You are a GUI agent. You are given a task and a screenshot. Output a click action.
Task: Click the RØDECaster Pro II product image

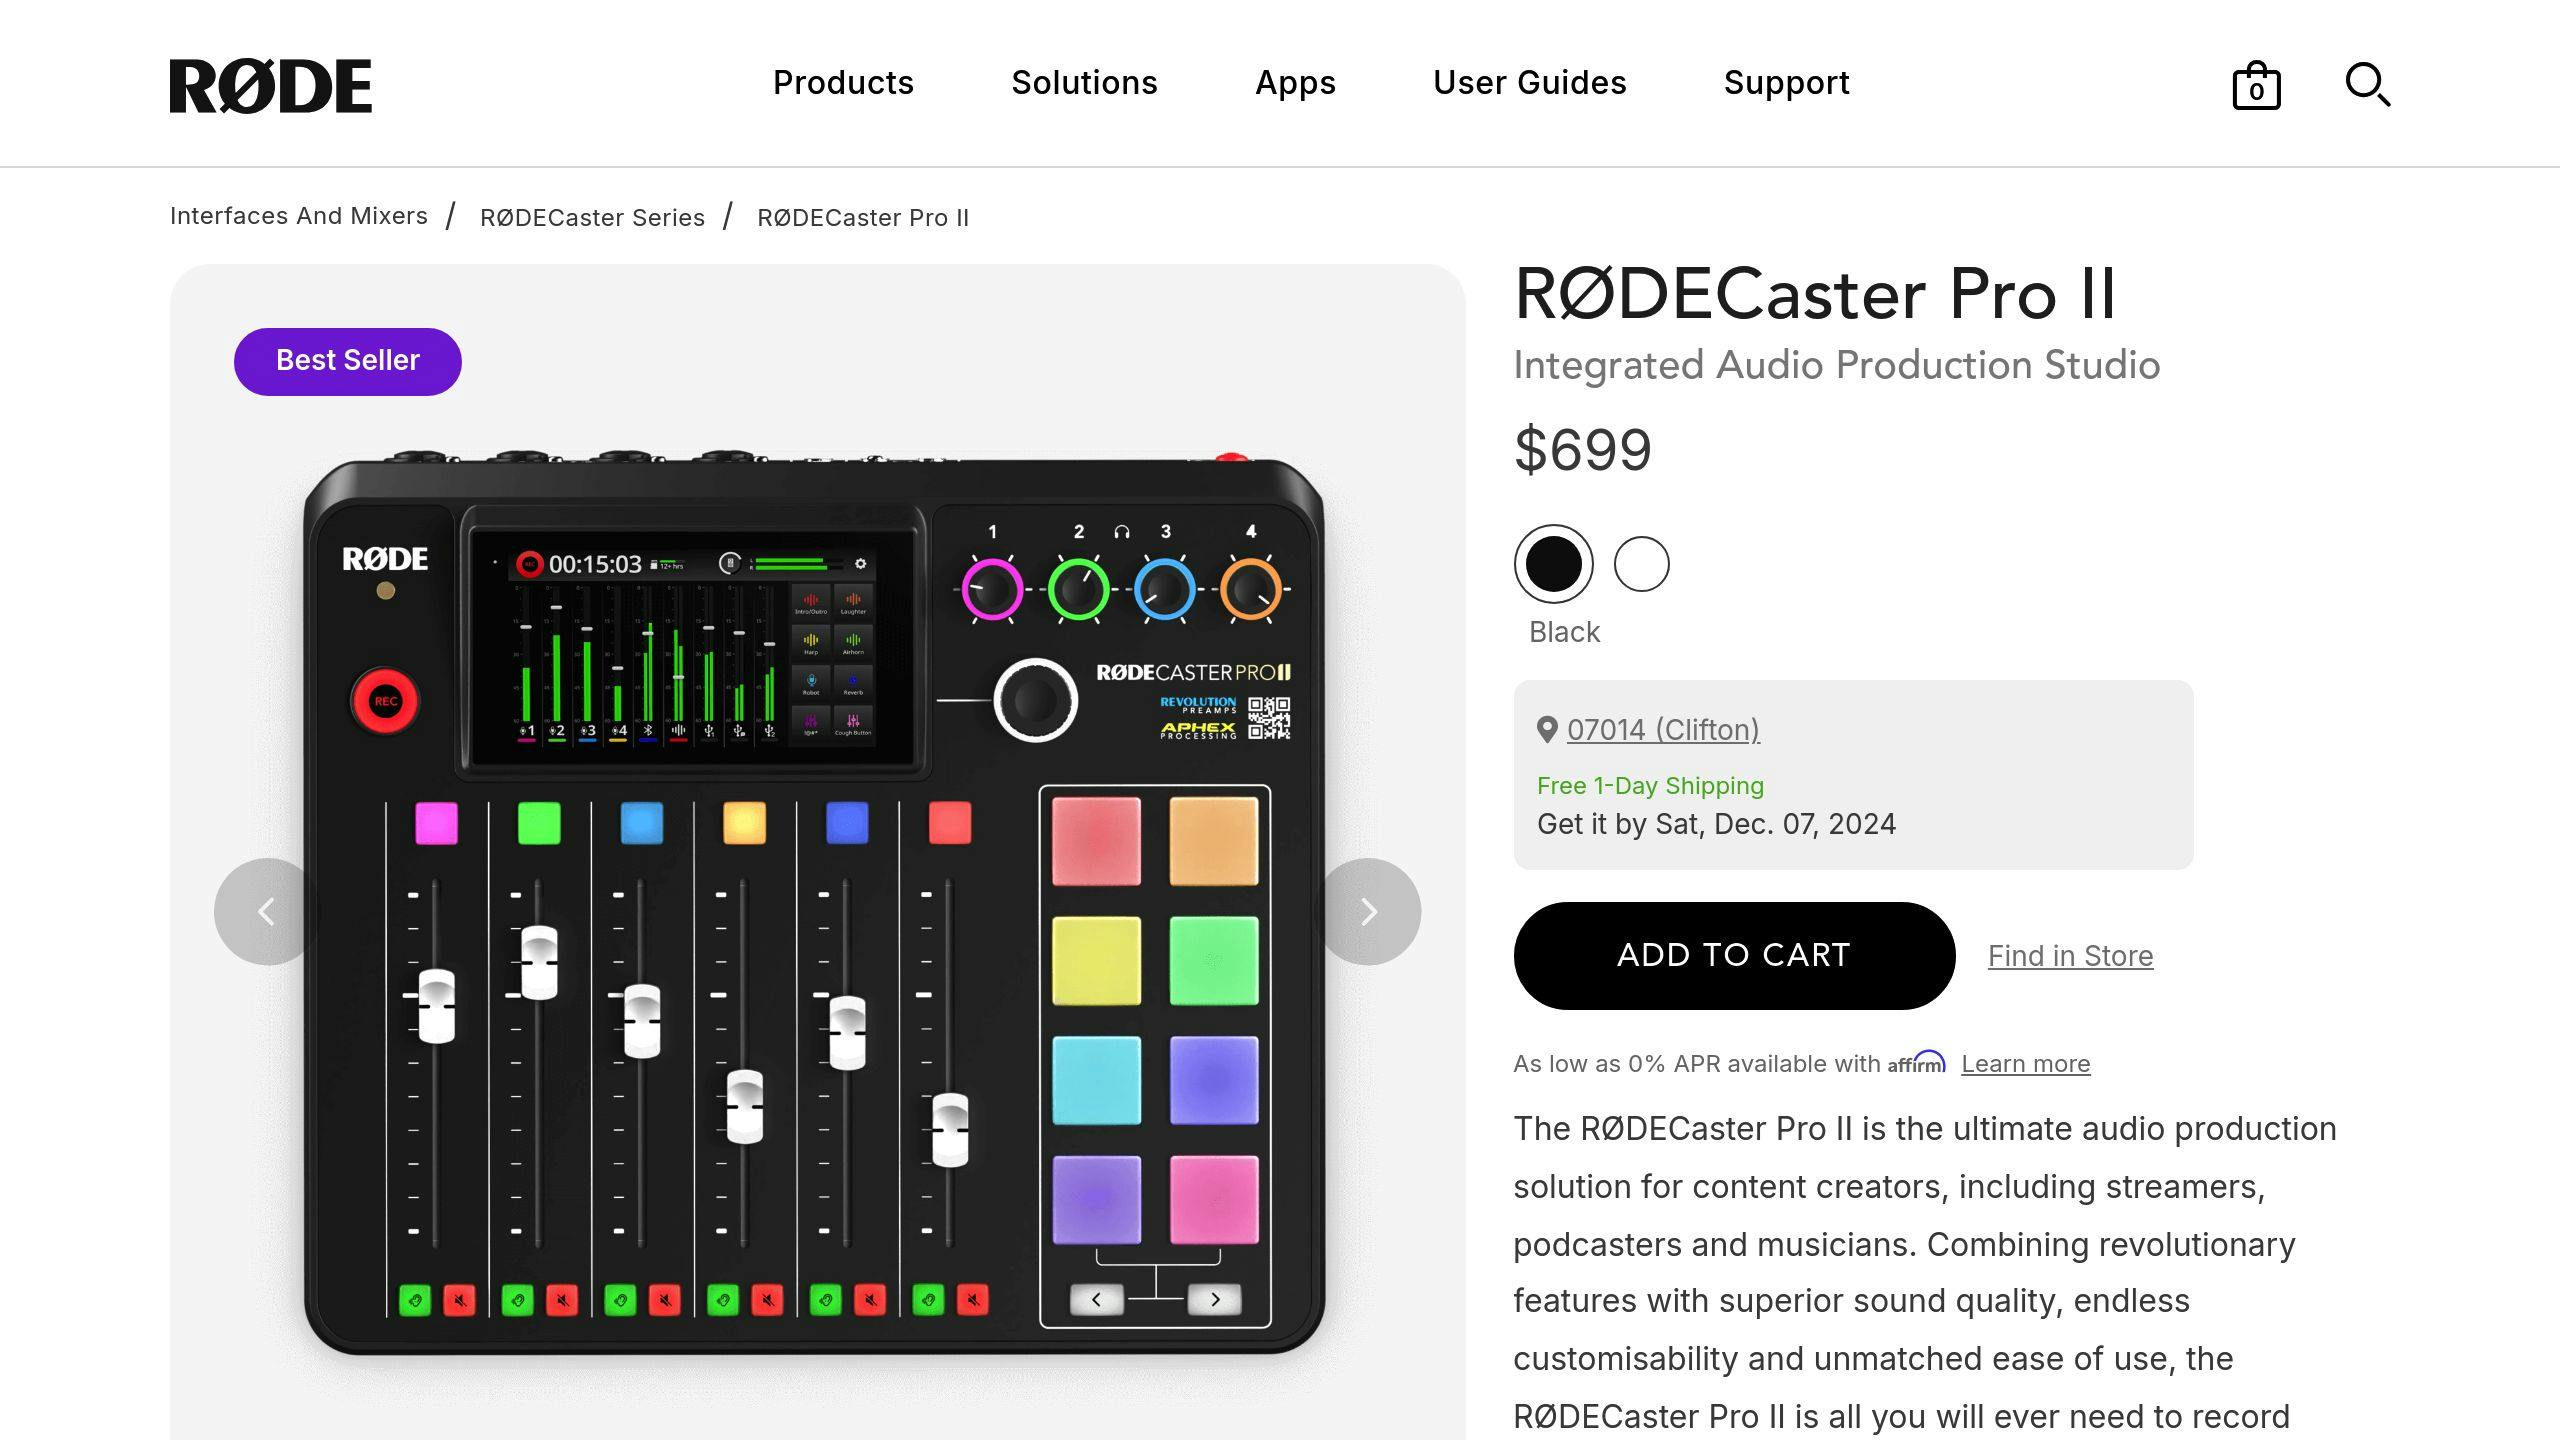click(x=814, y=903)
